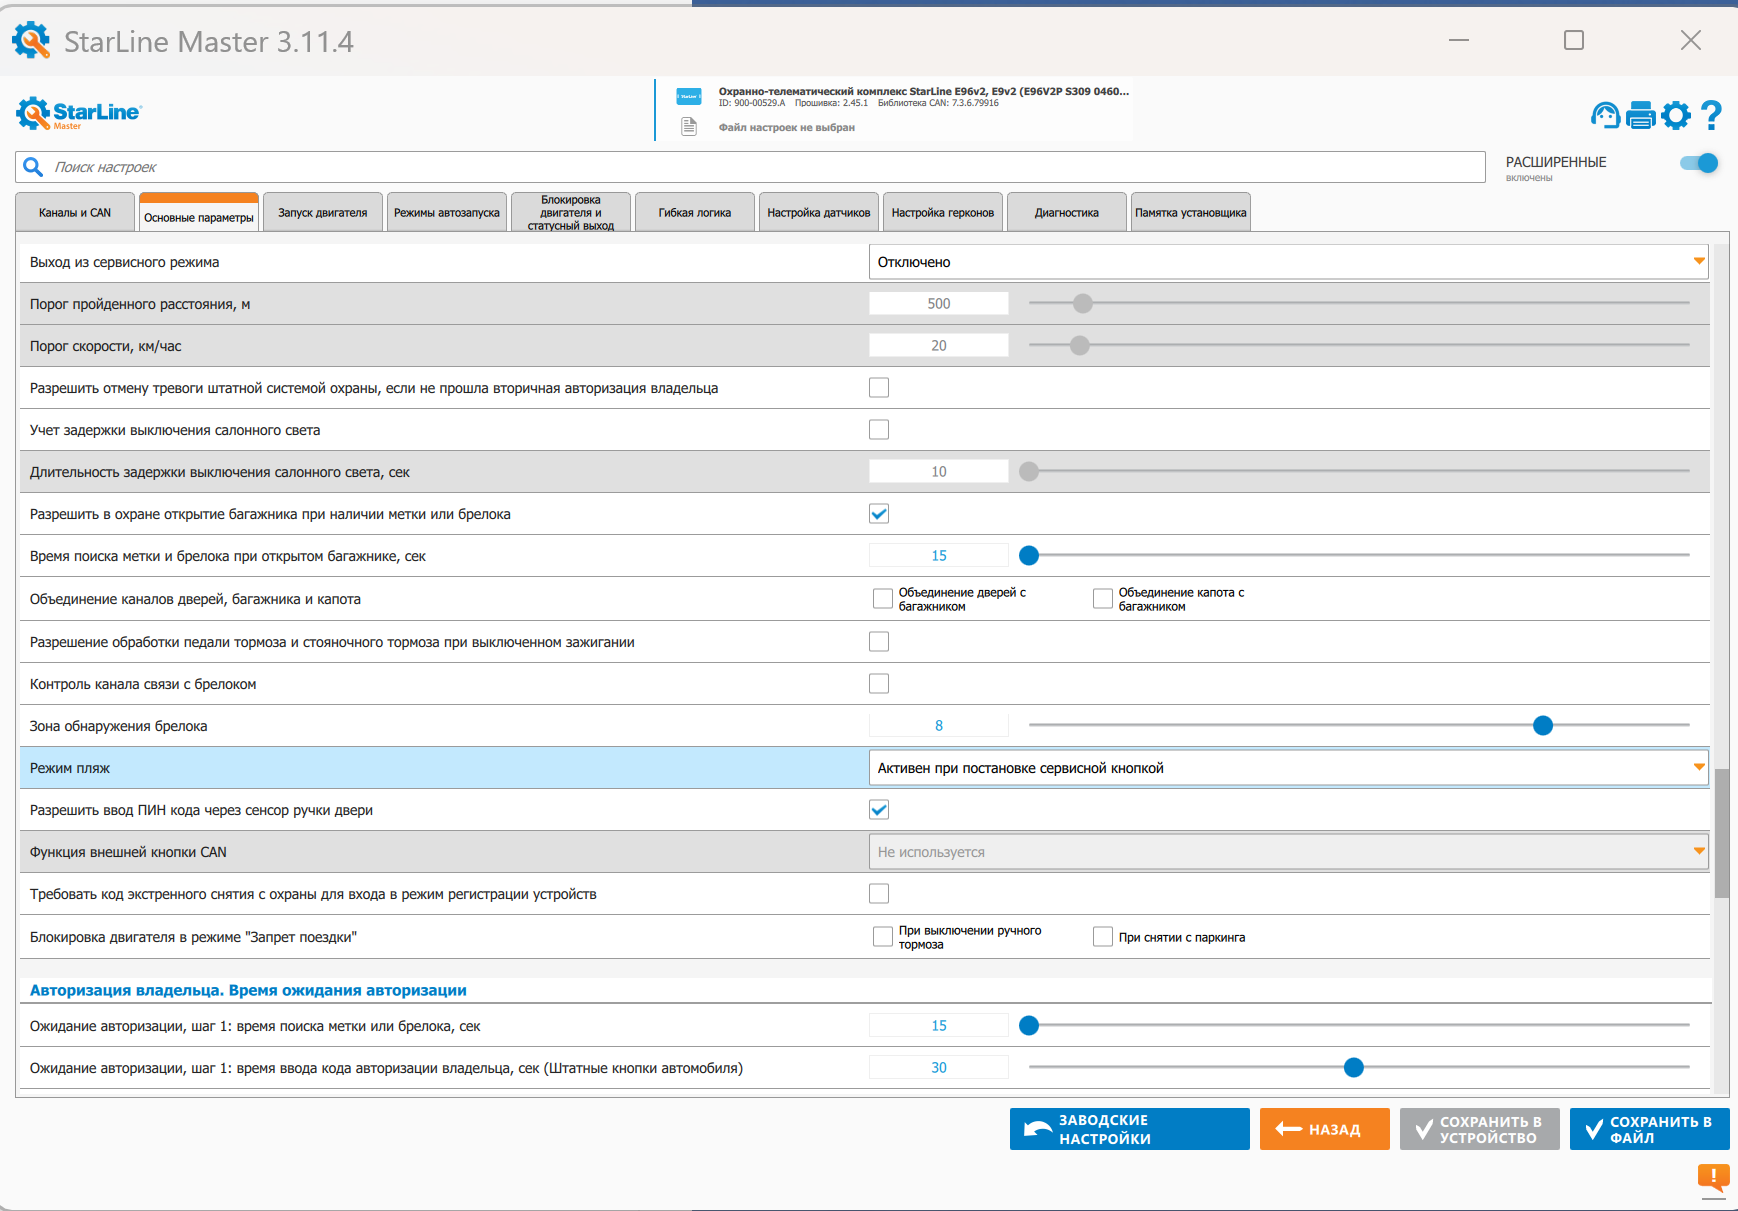This screenshot has height=1211, width=1738.
Task: Check 'Требовать код экстренного снятия с охраны' box
Action: (879, 894)
